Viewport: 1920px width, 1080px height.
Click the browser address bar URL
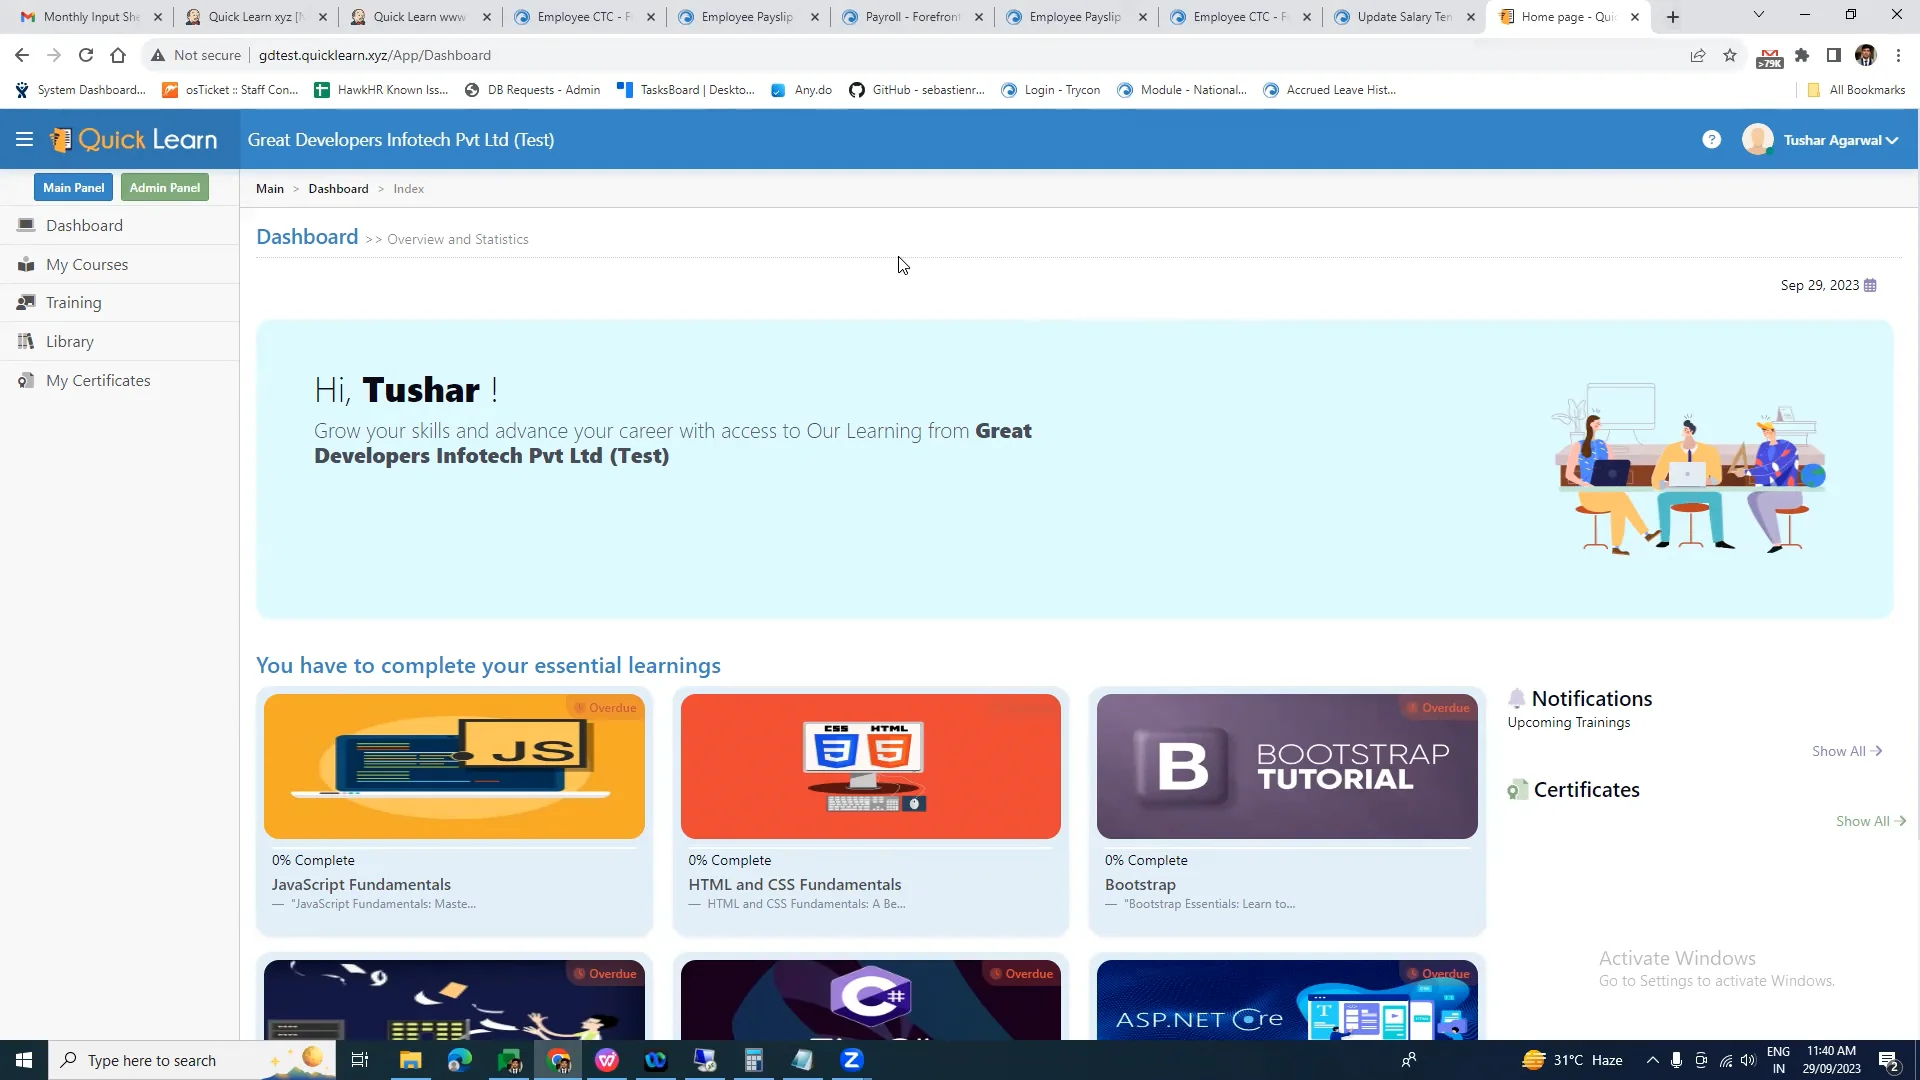tap(375, 55)
